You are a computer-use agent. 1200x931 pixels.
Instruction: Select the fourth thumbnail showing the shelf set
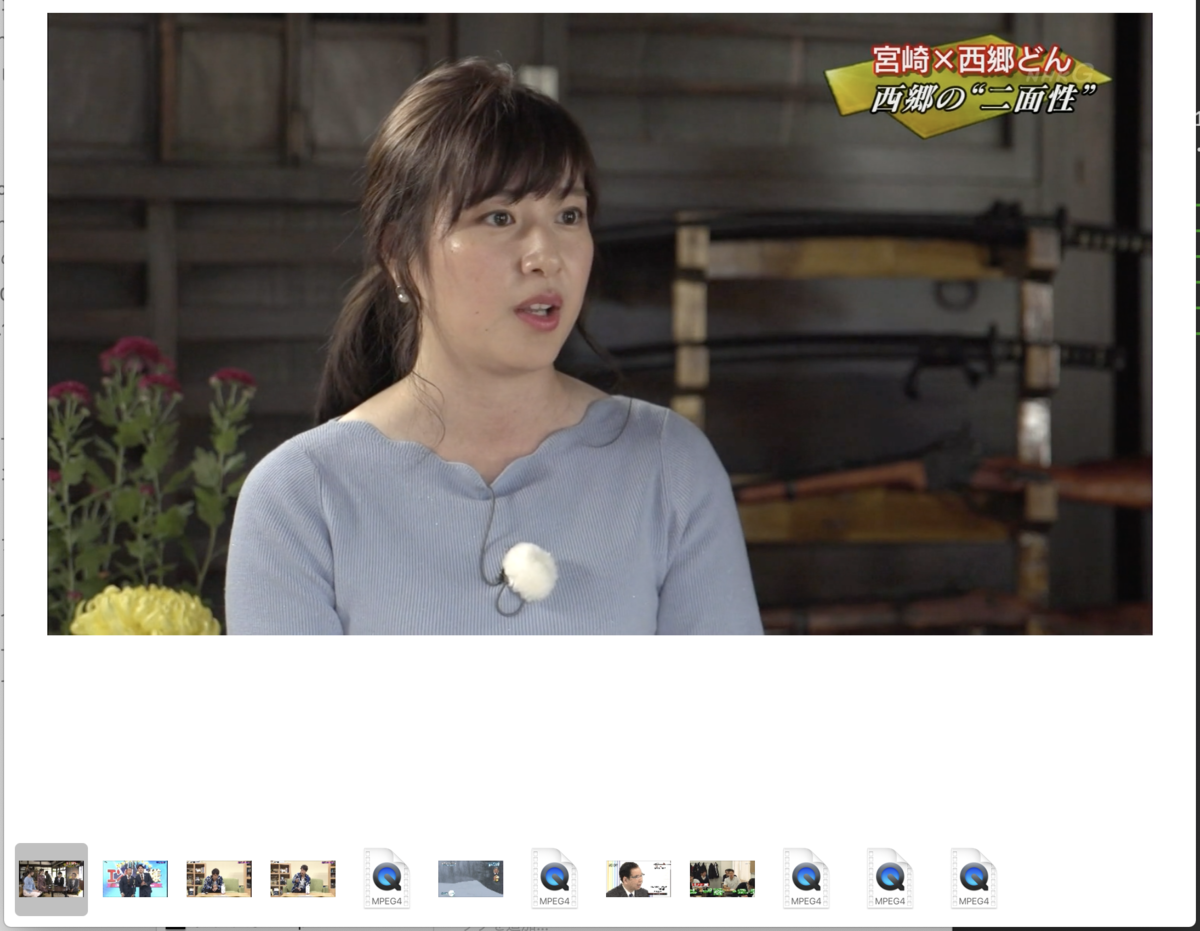[x=302, y=878]
